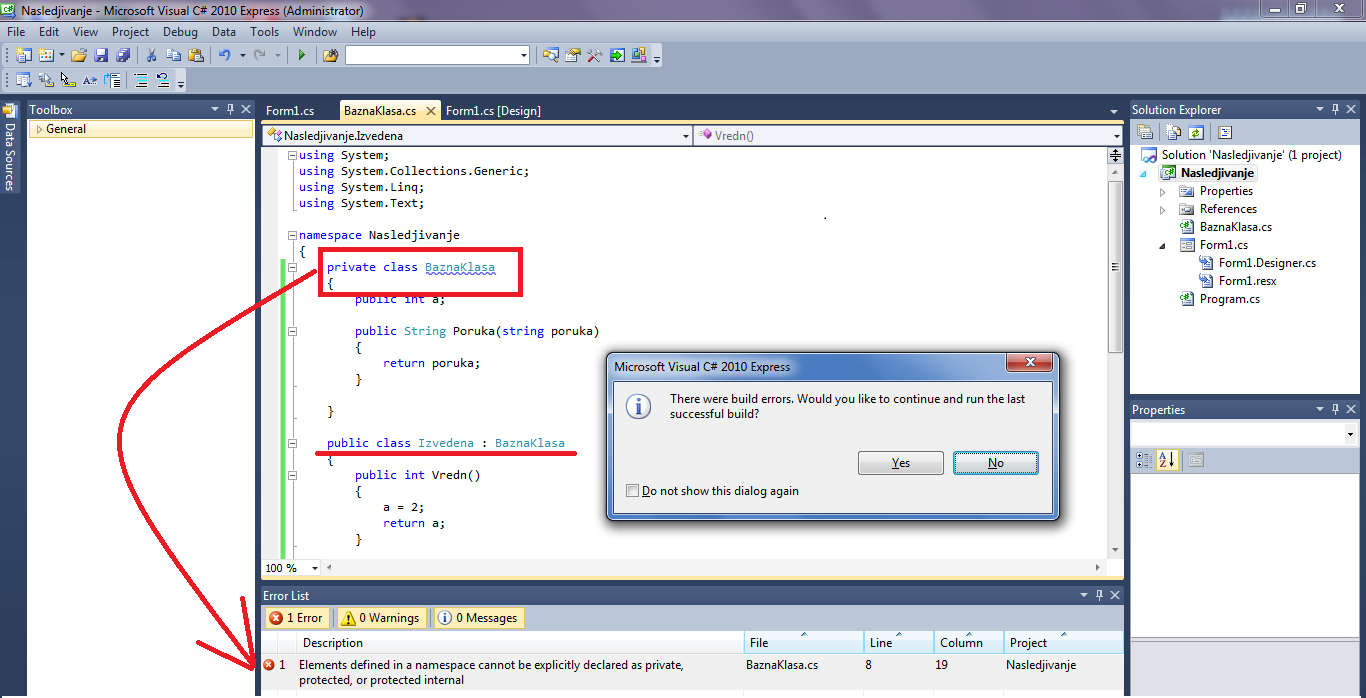Expand the General group in Toolbox

[39, 129]
